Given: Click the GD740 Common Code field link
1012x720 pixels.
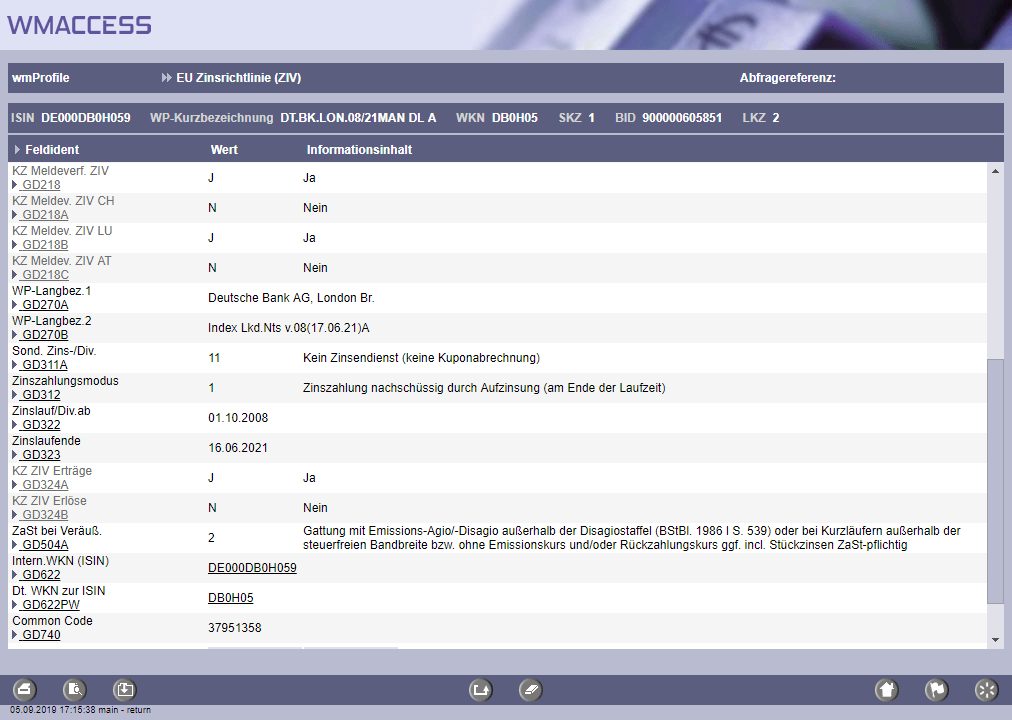Looking at the screenshot, I should (42, 635).
